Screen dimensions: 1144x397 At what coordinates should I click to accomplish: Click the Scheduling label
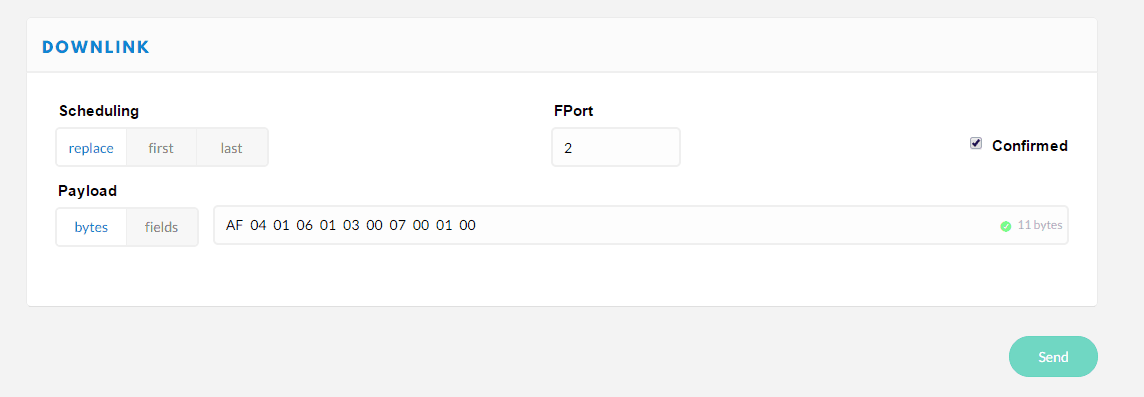click(98, 111)
